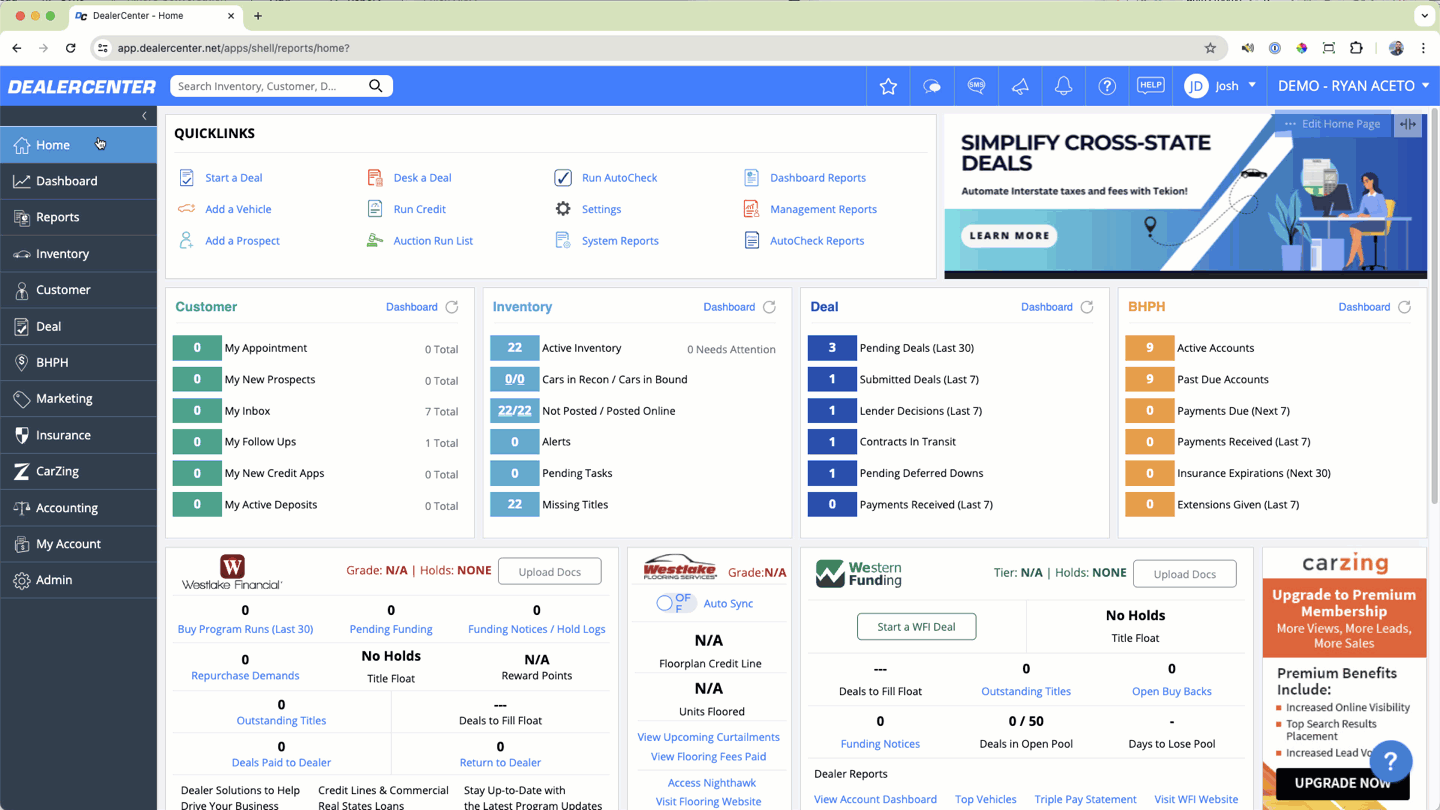Click the browser reload icon
Viewport: 1440px width, 810px height.
70,48
